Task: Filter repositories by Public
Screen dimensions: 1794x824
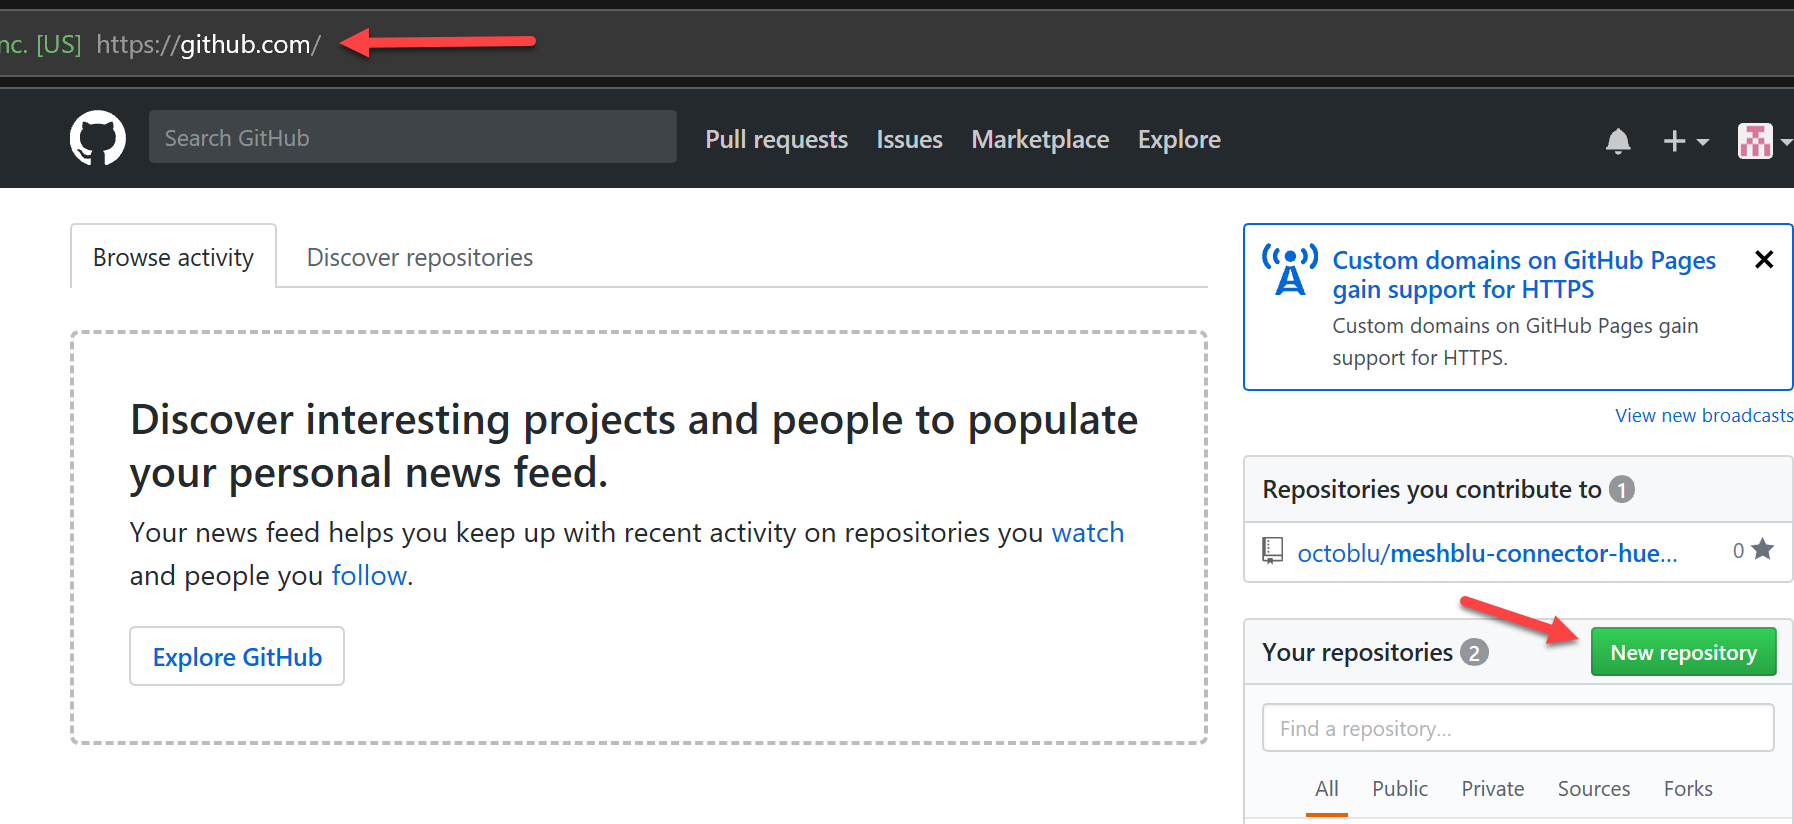Action: (1399, 789)
